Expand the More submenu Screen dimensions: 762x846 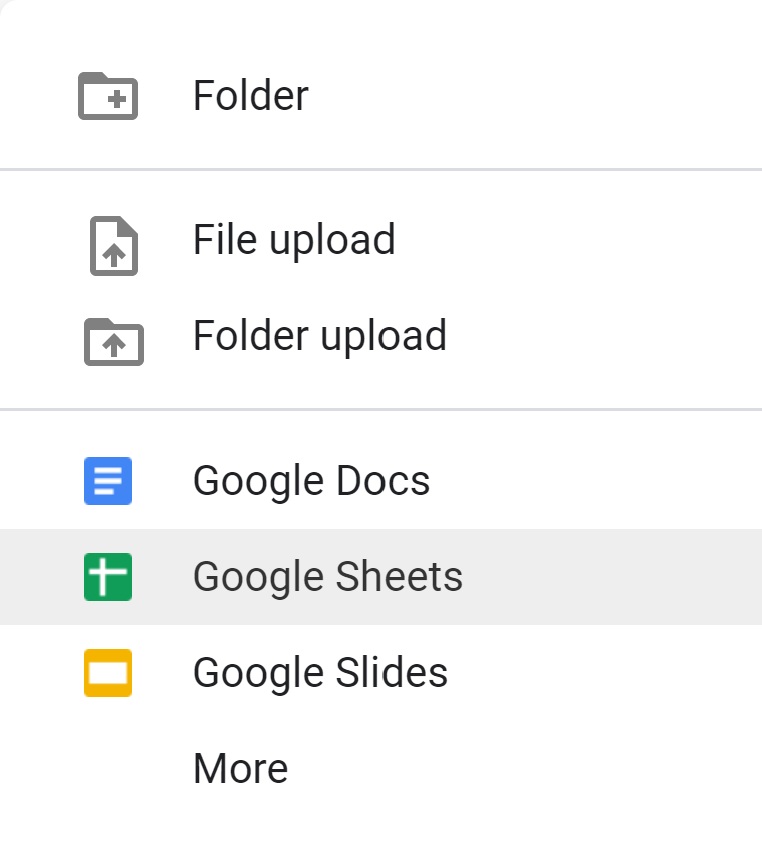(x=380, y=769)
